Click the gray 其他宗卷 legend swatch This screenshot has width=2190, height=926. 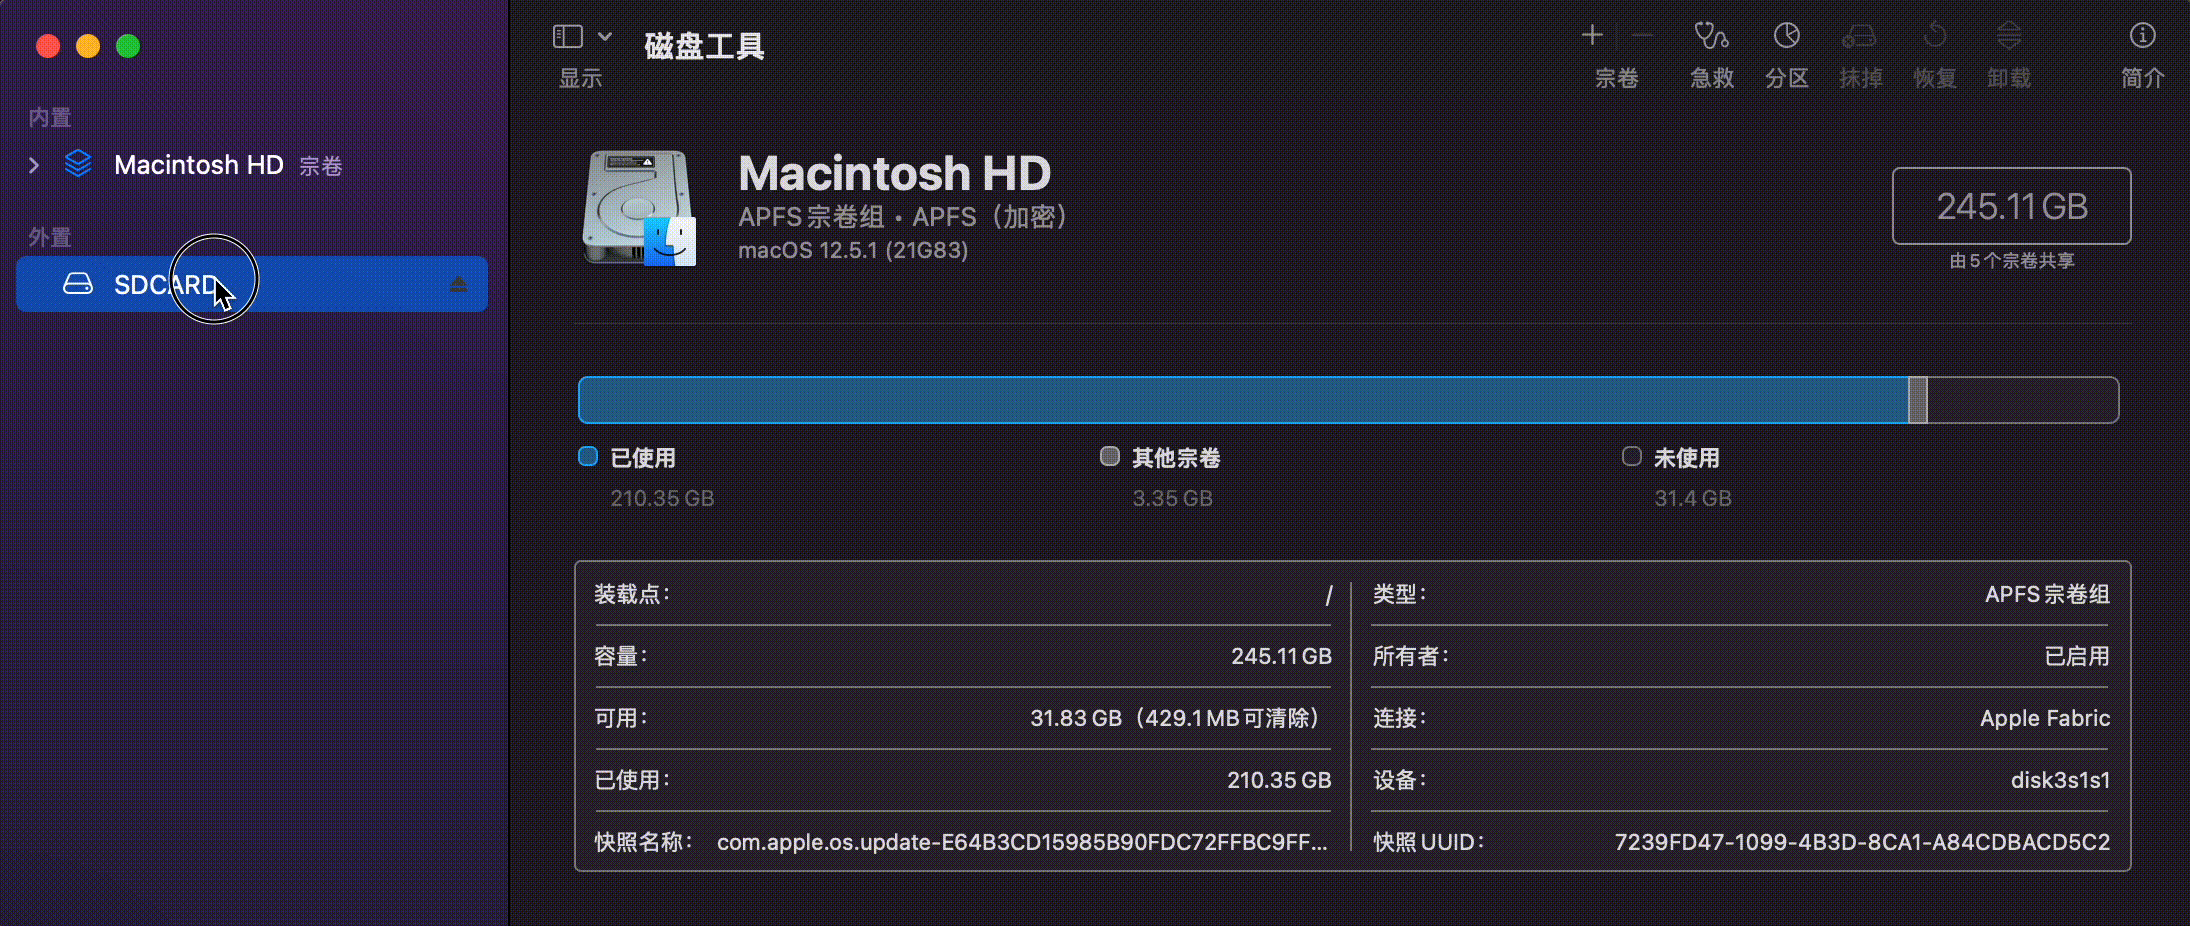click(x=1109, y=457)
